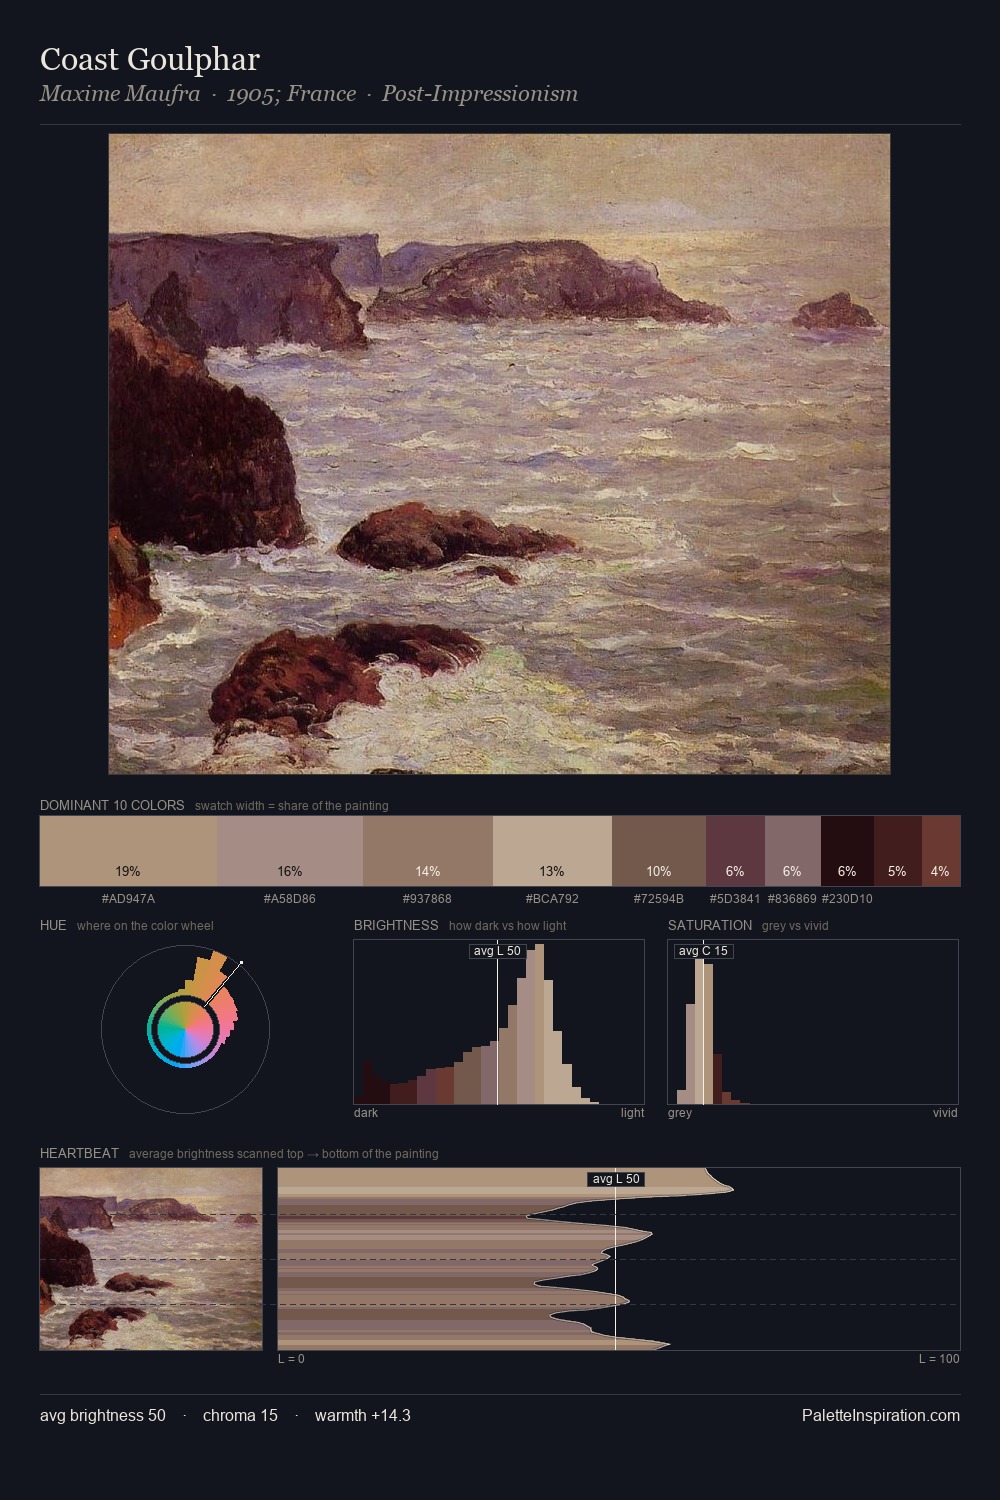
Task: Click the 19% swatch colored #AD947A
Action: (128, 851)
